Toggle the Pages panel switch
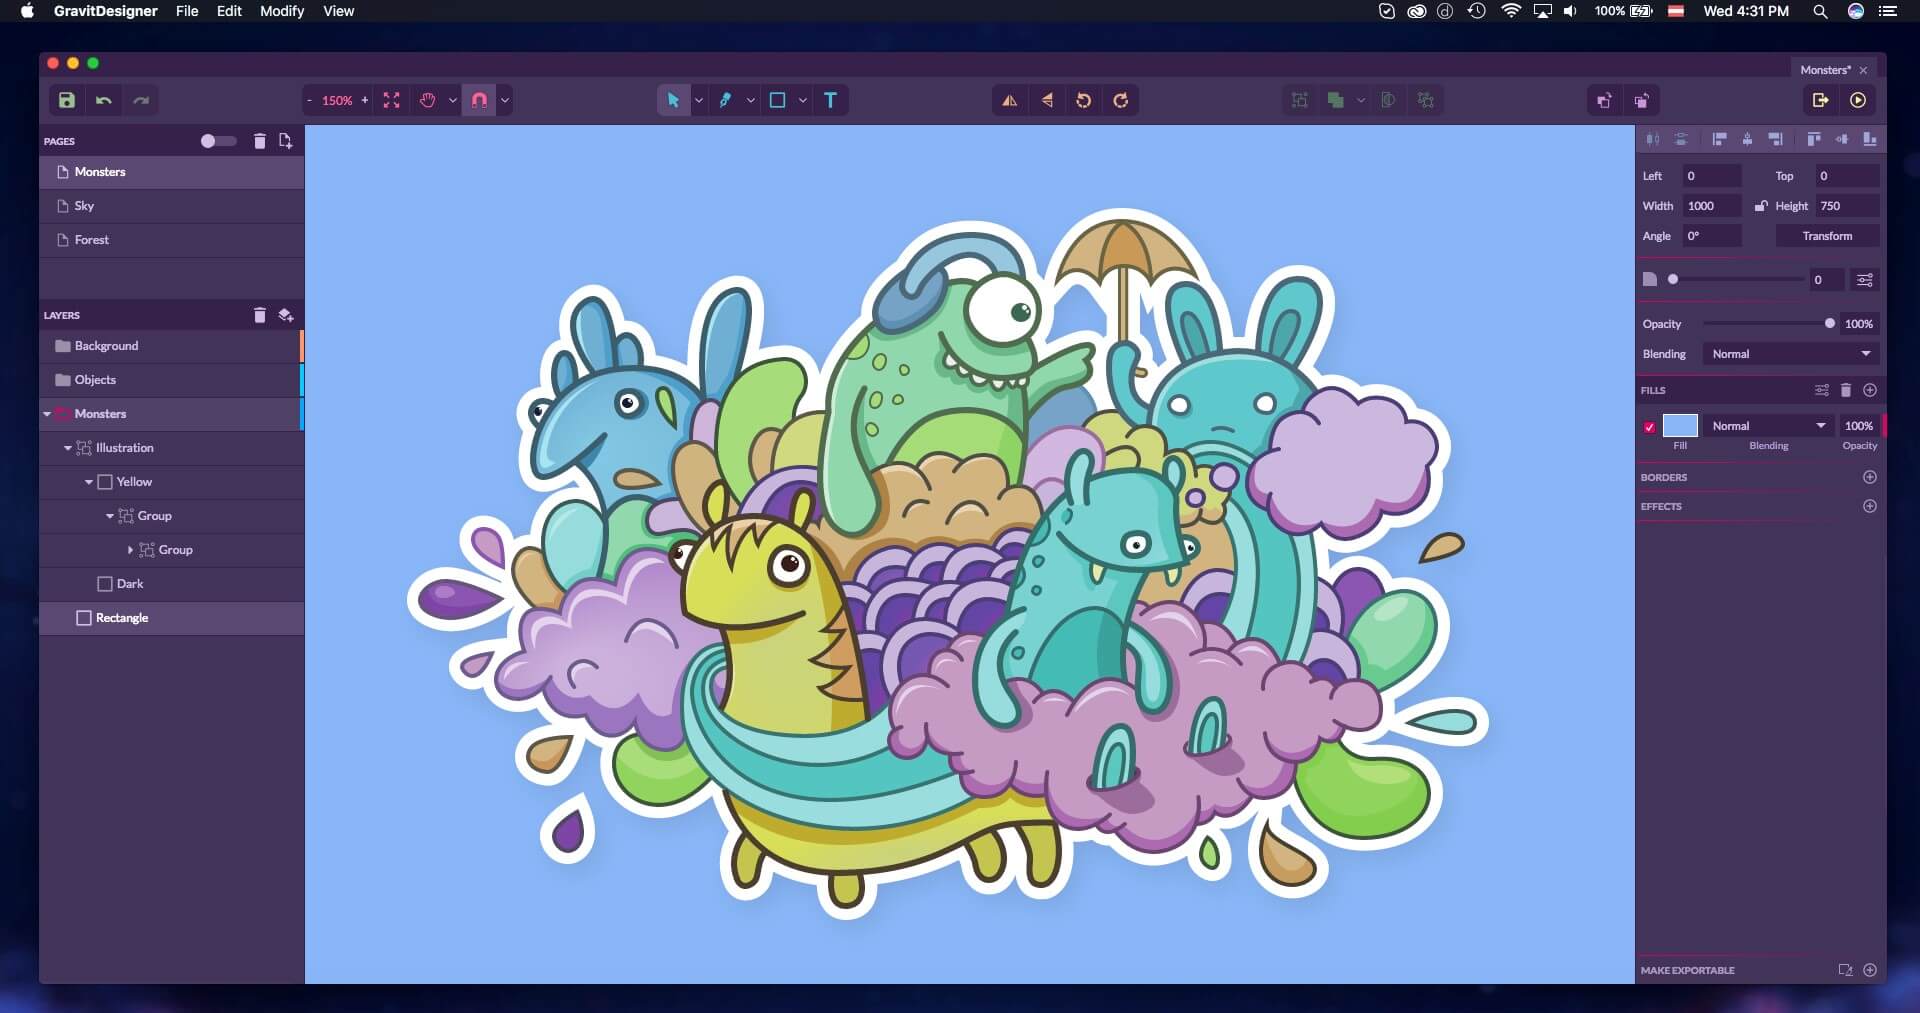Image resolution: width=1920 pixels, height=1013 pixels. tap(218, 141)
